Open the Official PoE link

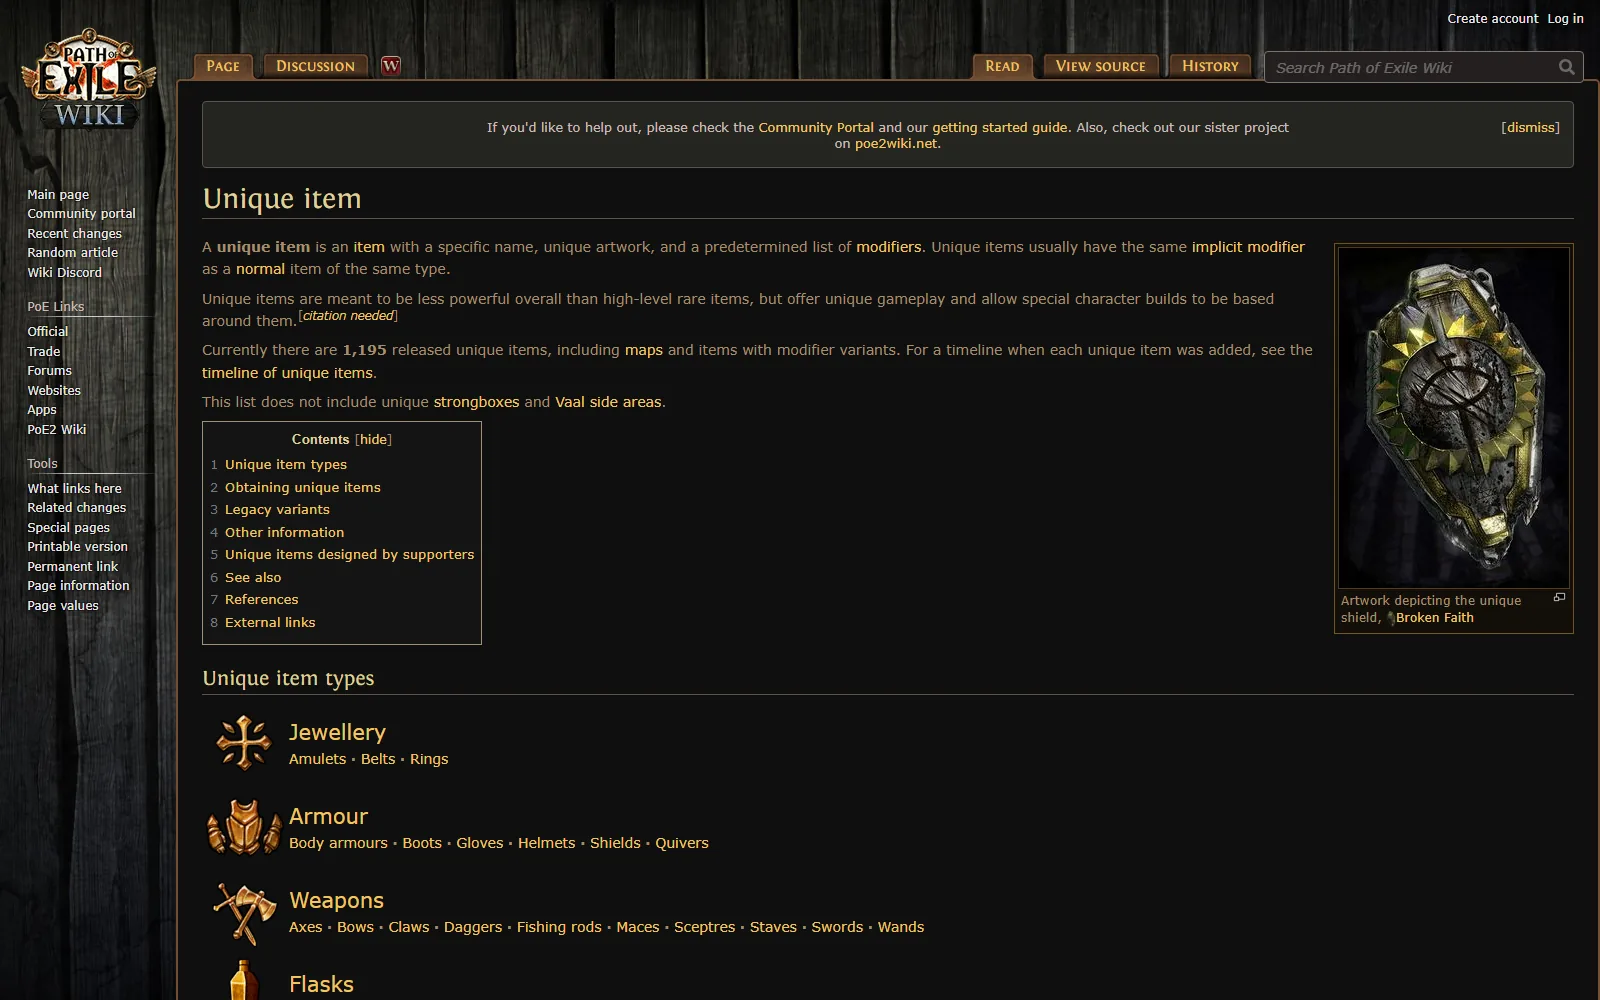pyautogui.click(x=47, y=331)
